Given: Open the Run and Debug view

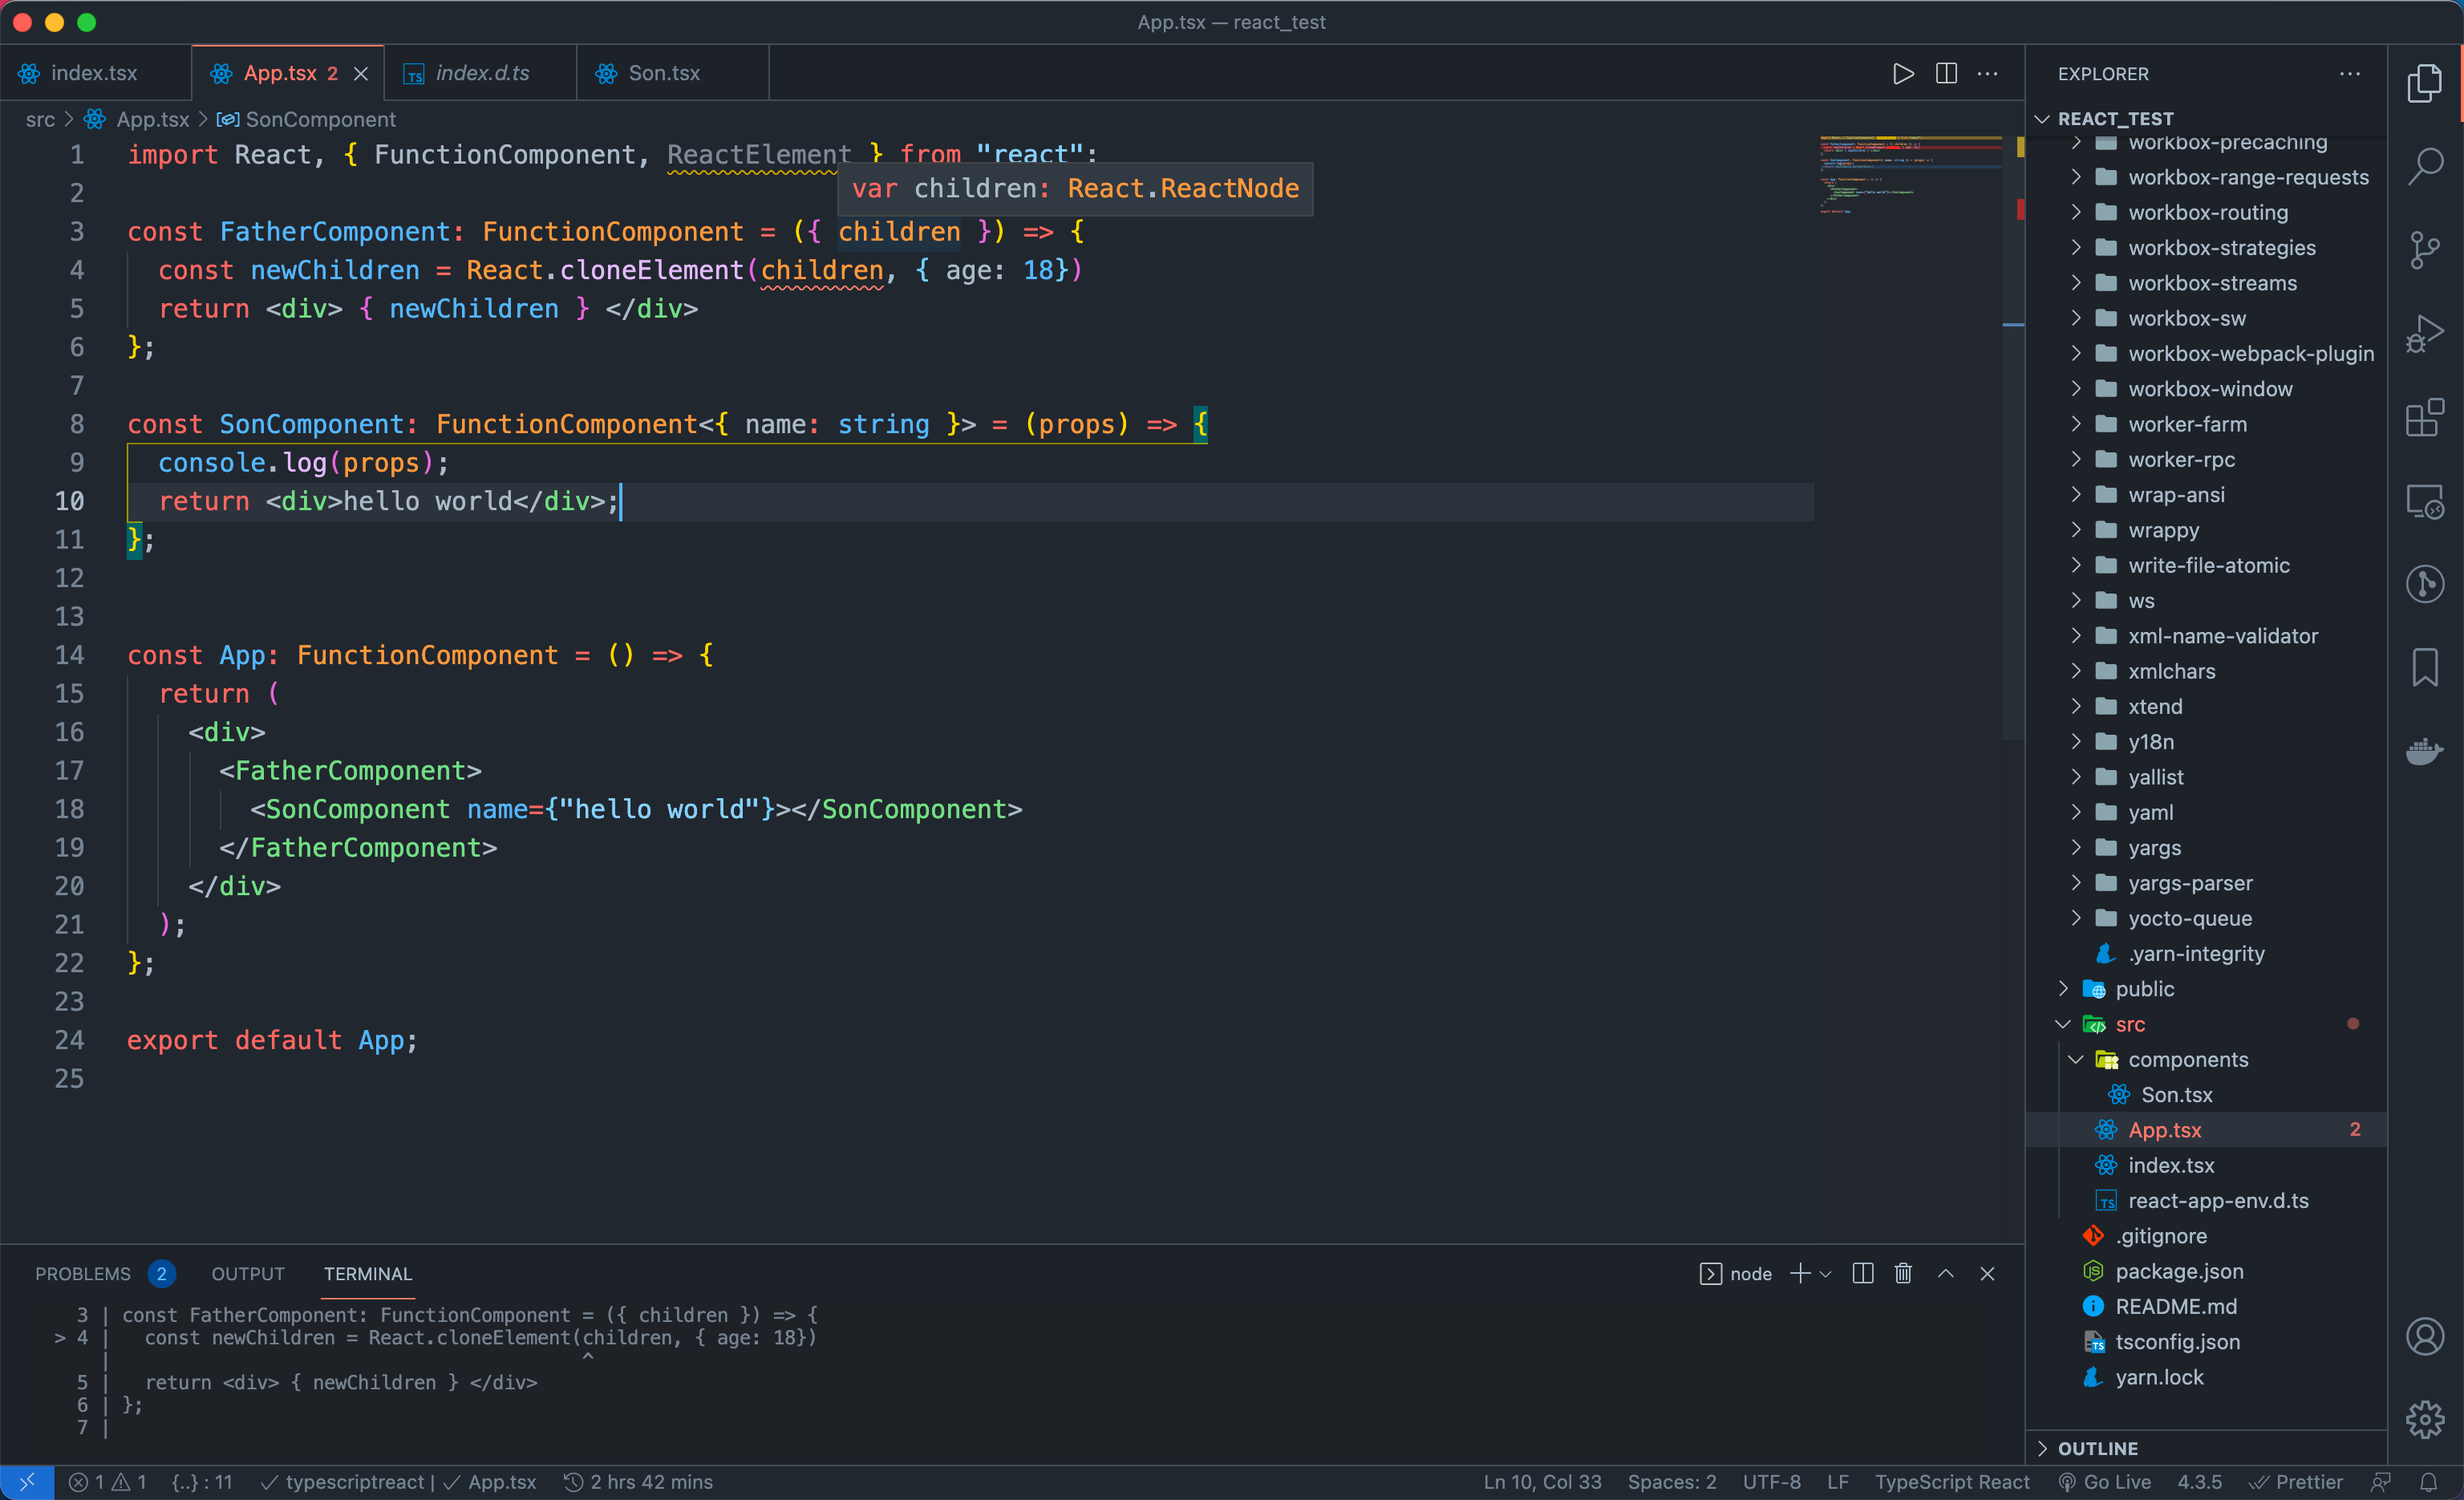Looking at the screenshot, I should 2425,333.
